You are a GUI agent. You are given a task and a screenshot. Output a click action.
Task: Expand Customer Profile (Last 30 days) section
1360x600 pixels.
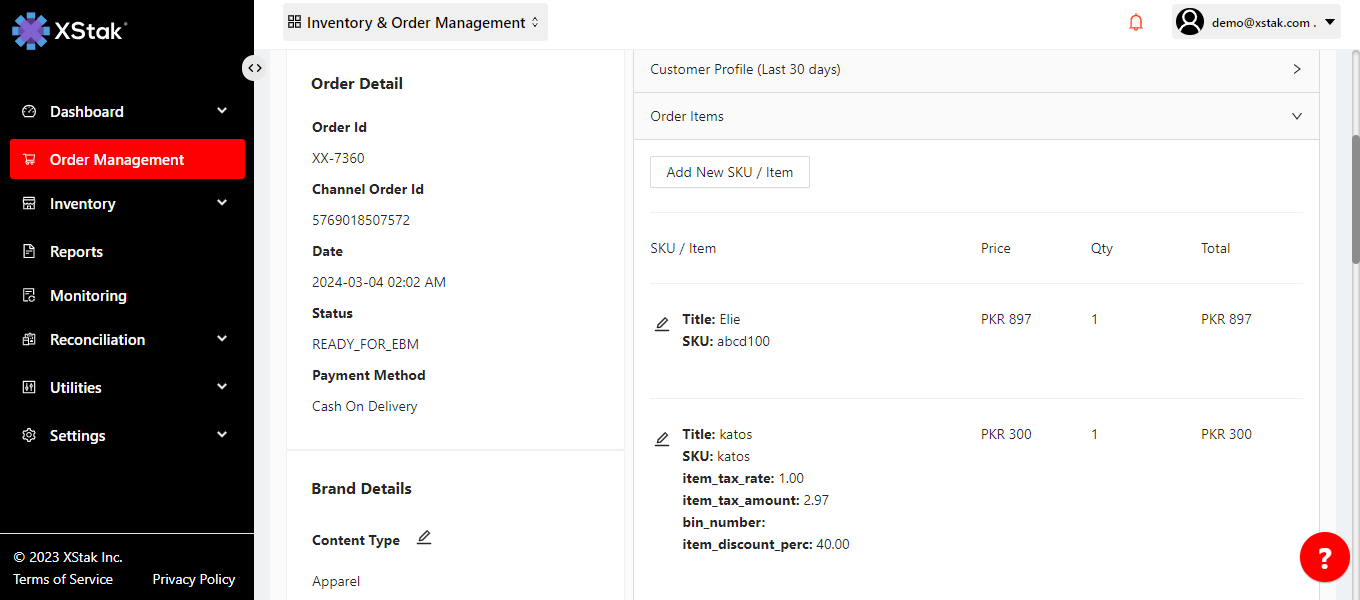[x=1296, y=70]
